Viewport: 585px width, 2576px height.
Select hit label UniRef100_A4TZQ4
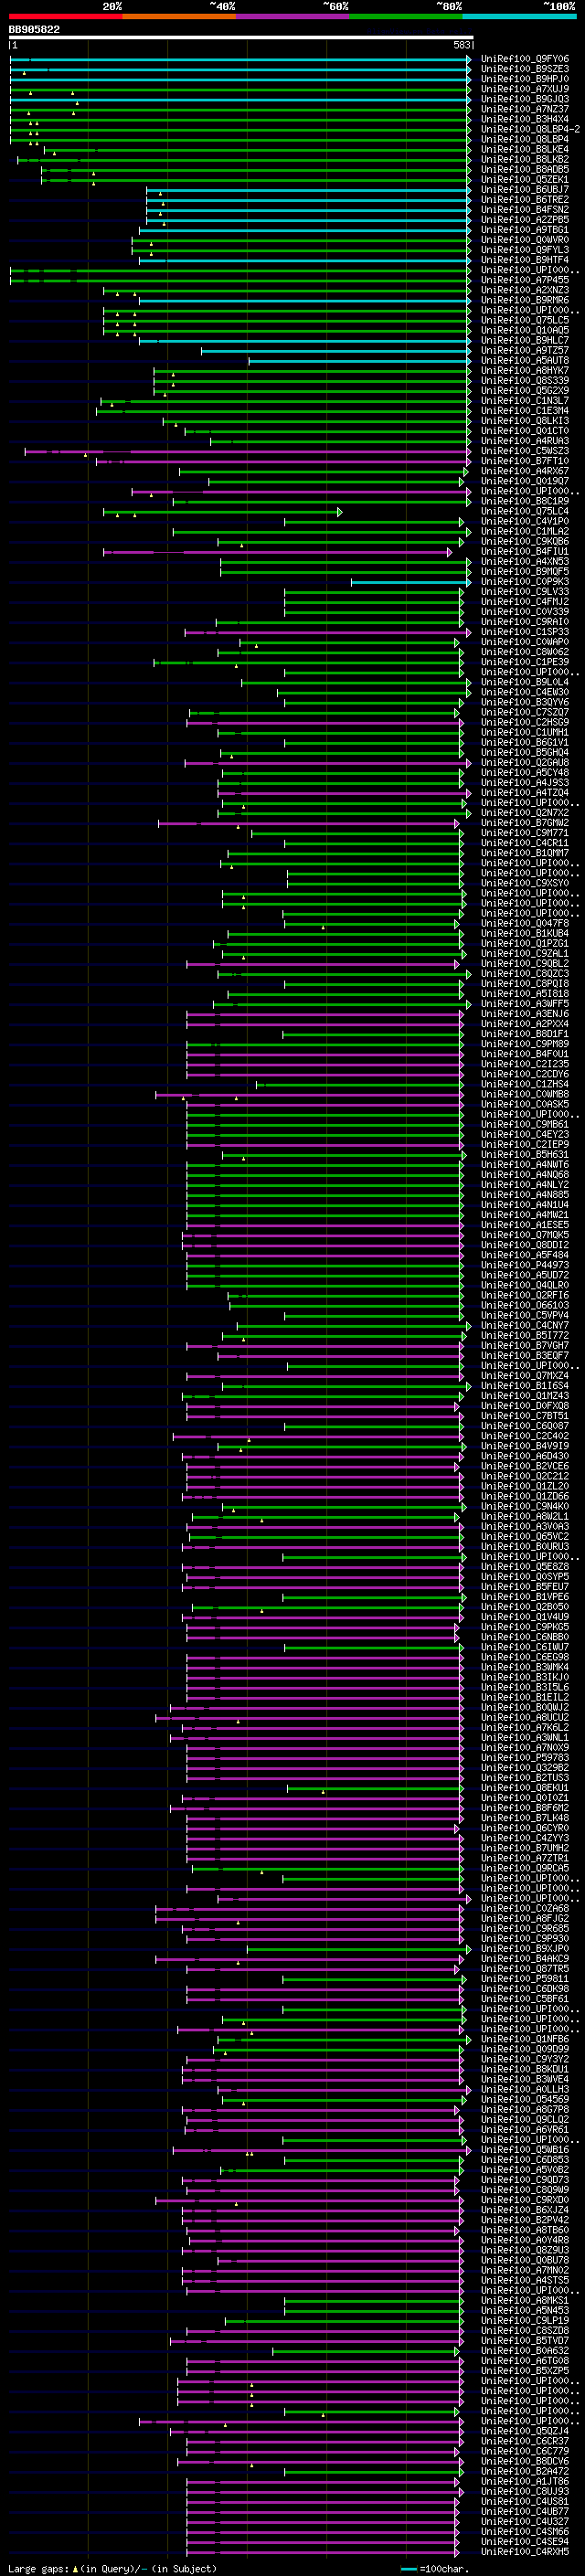tap(524, 793)
